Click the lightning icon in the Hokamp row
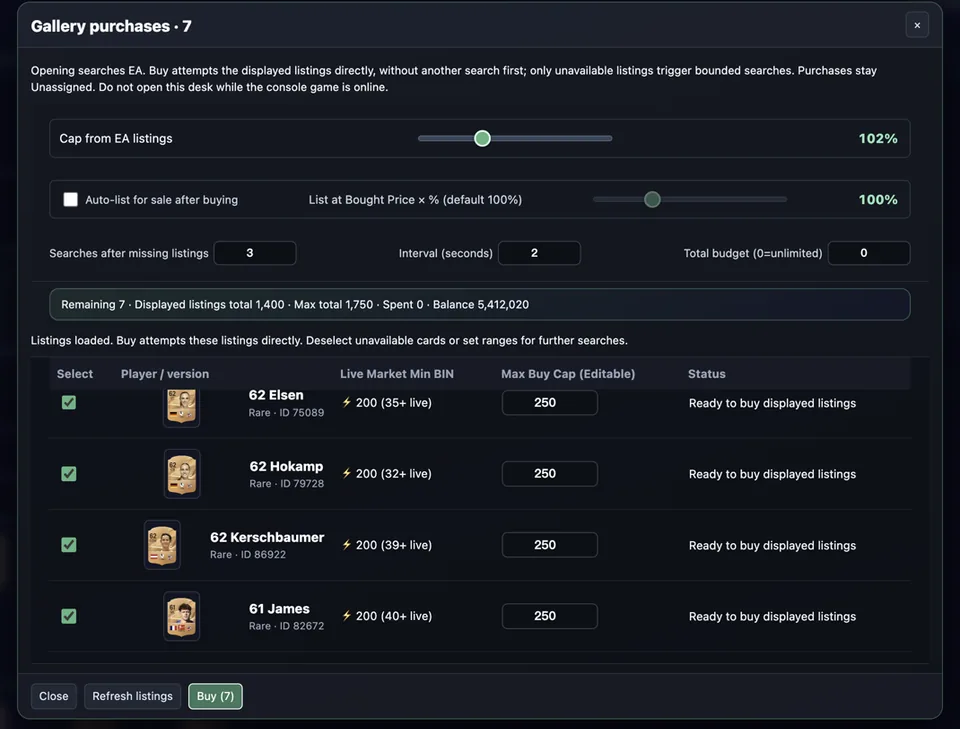The image size is (960, 729). click(347, 473)
